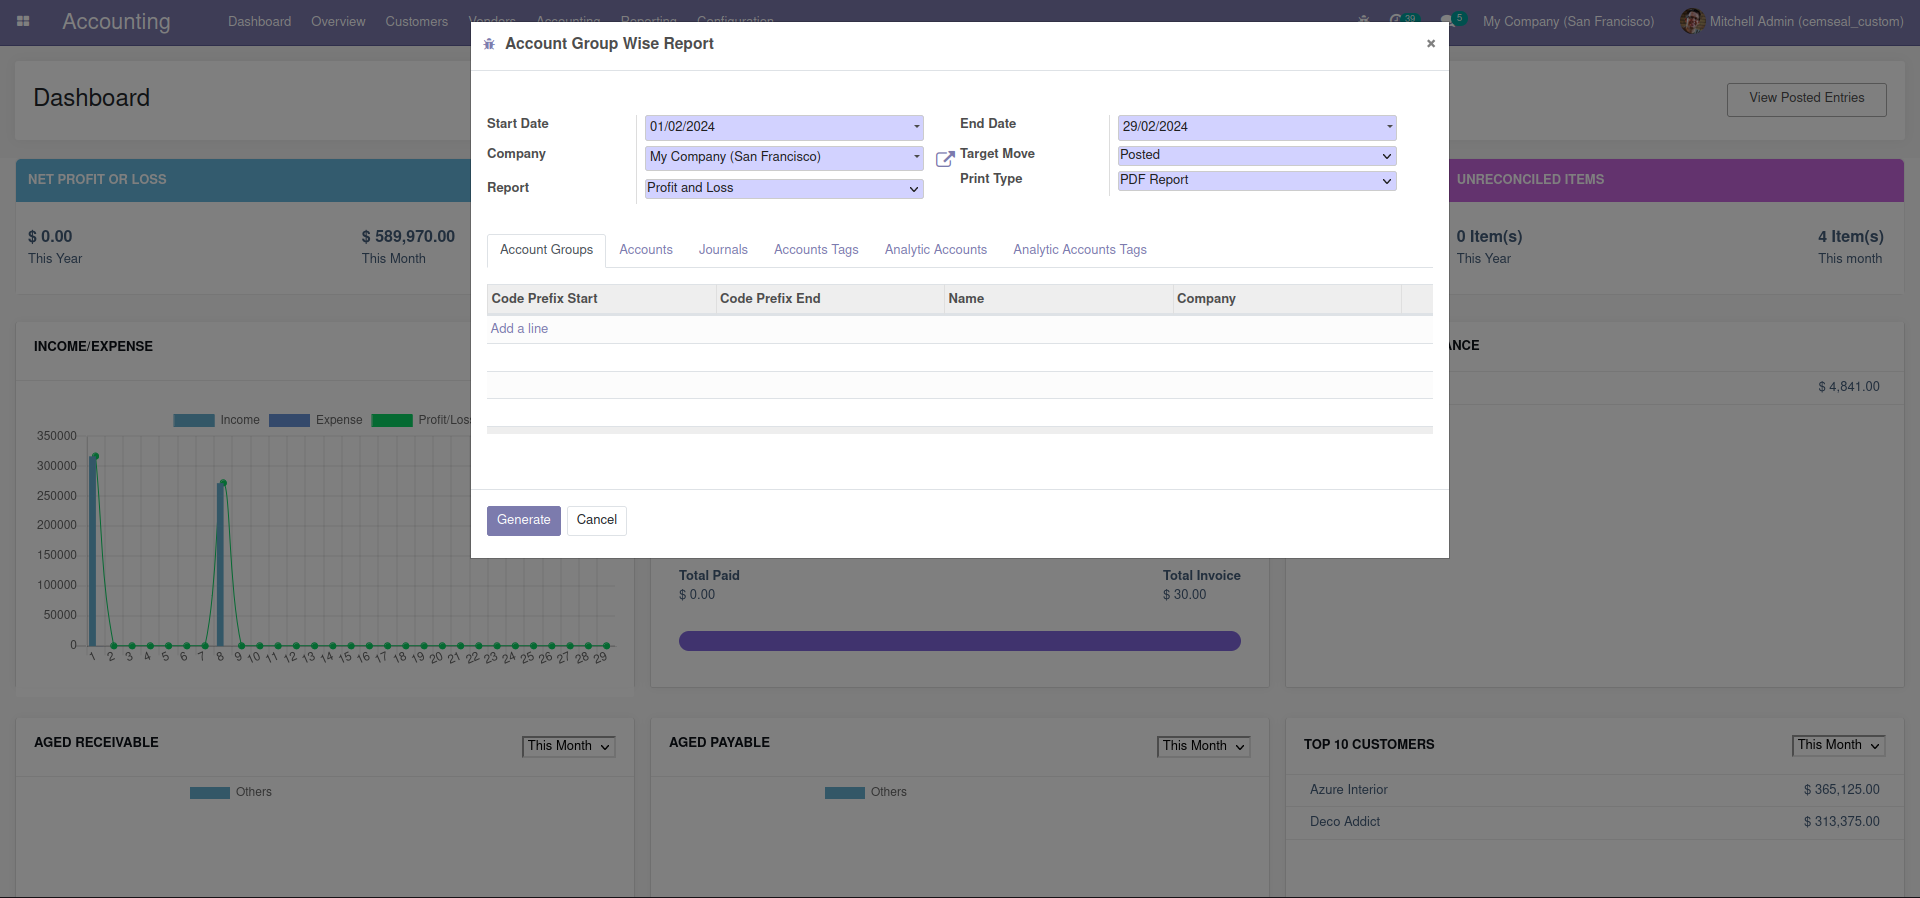Change Aged Payable period dropdown
The image size is (1920, 898).
1204,746
